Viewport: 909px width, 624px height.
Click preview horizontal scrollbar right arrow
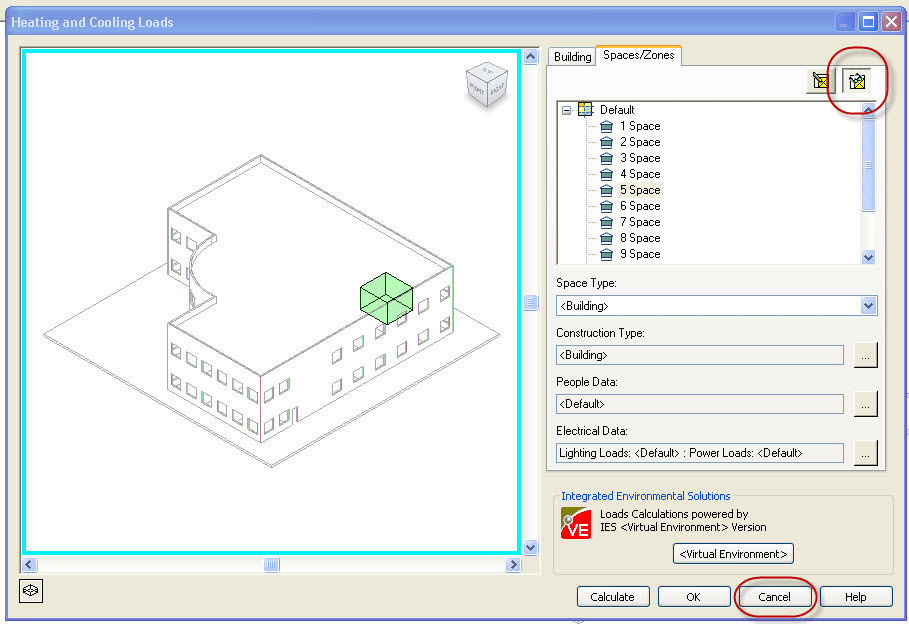(512, 564)
